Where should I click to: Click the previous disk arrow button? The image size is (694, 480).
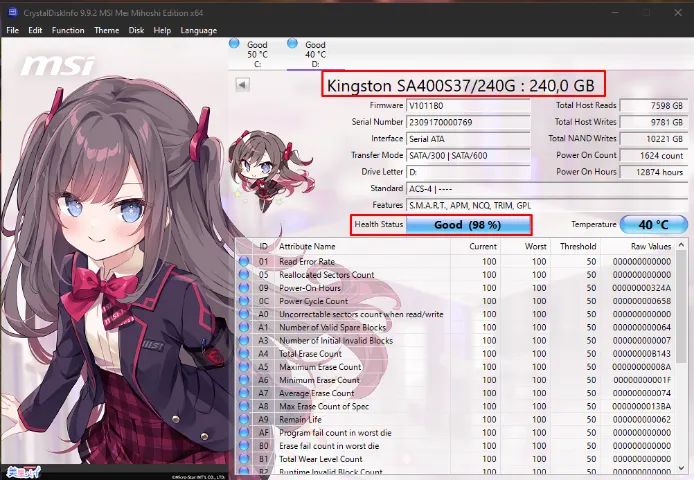point(243,84)
